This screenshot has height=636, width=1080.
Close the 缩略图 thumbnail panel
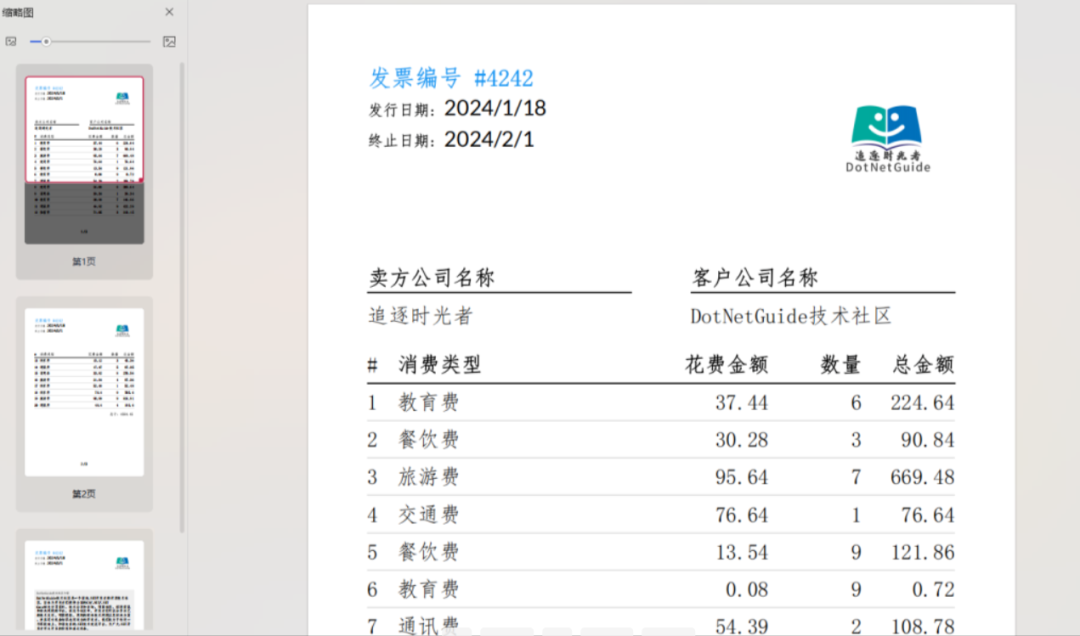point(169,12)
